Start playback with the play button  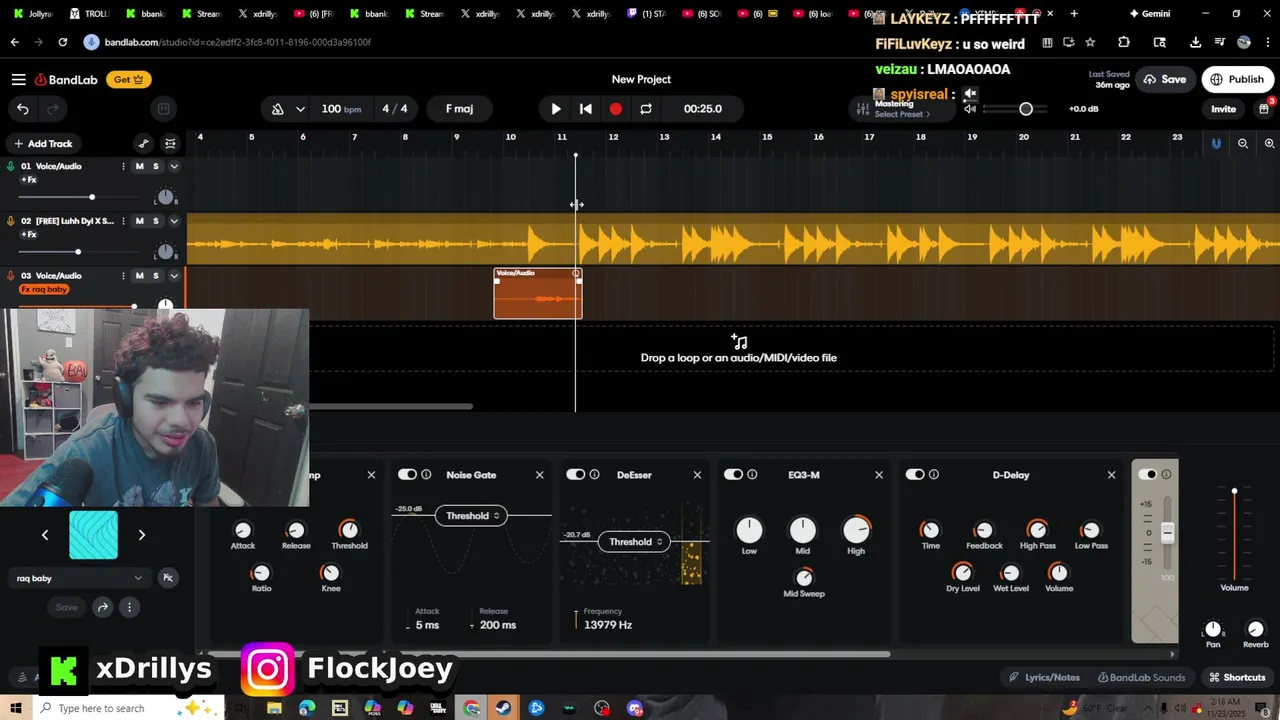pyautogui.click(x=556, y=109)
